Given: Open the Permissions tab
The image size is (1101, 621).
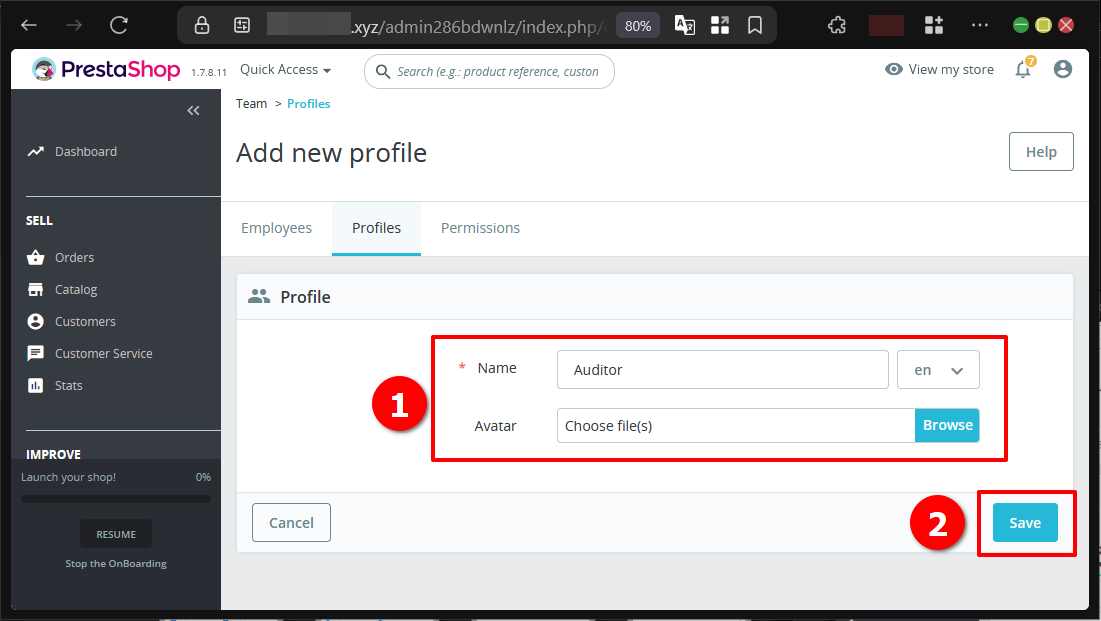Looking at the screenshot, I should point(480,228).
